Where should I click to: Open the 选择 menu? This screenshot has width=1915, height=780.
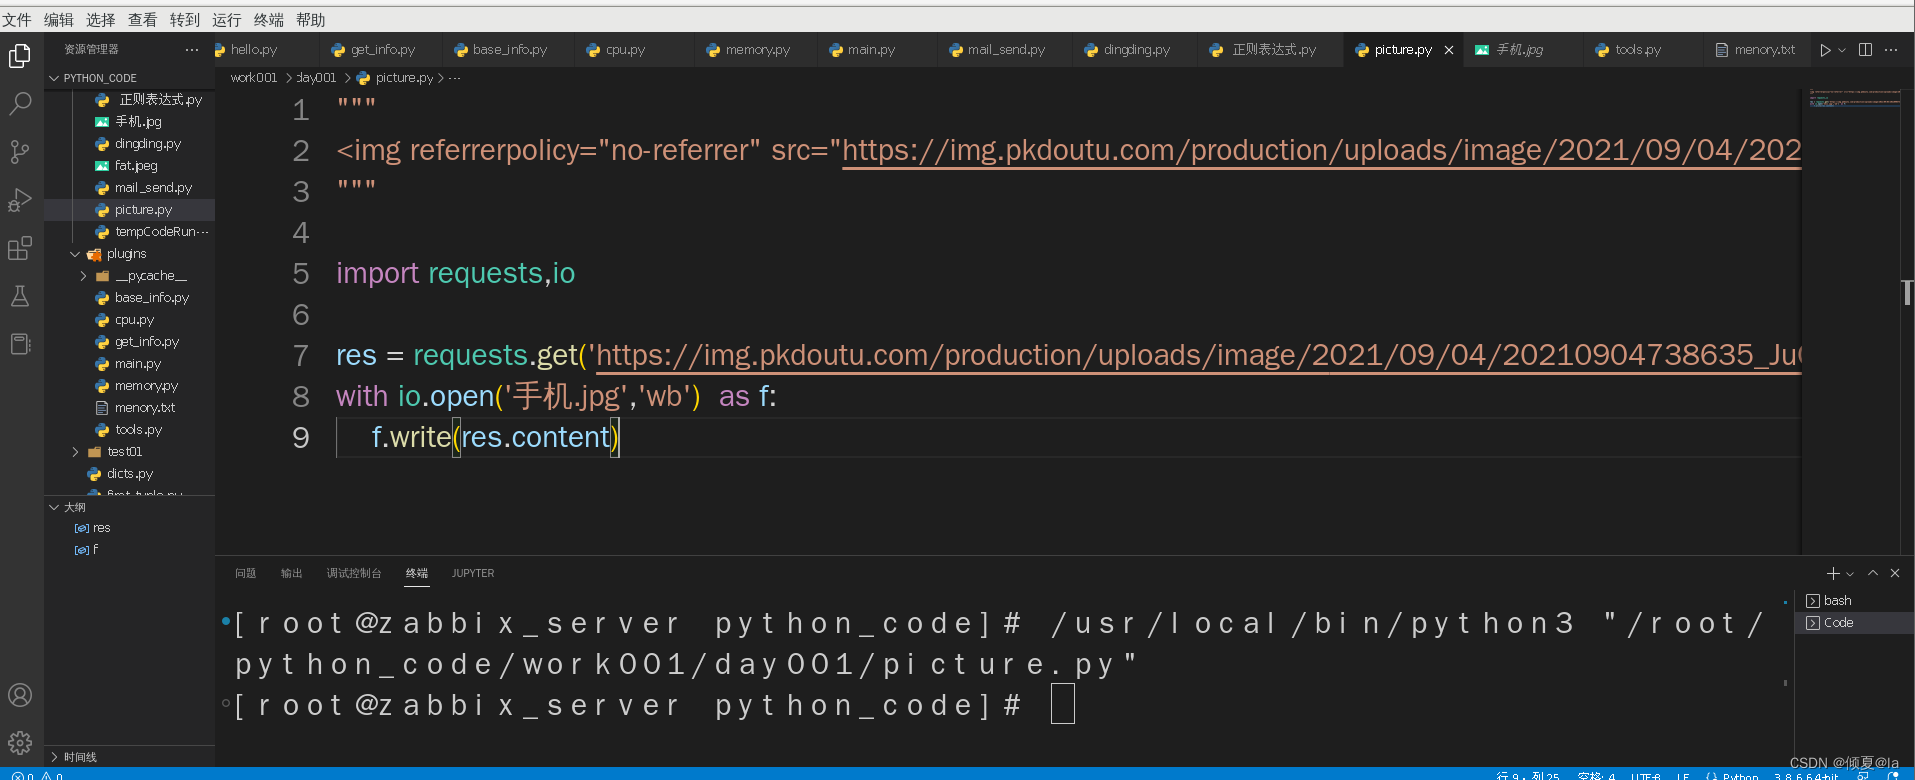pos(101,20)
